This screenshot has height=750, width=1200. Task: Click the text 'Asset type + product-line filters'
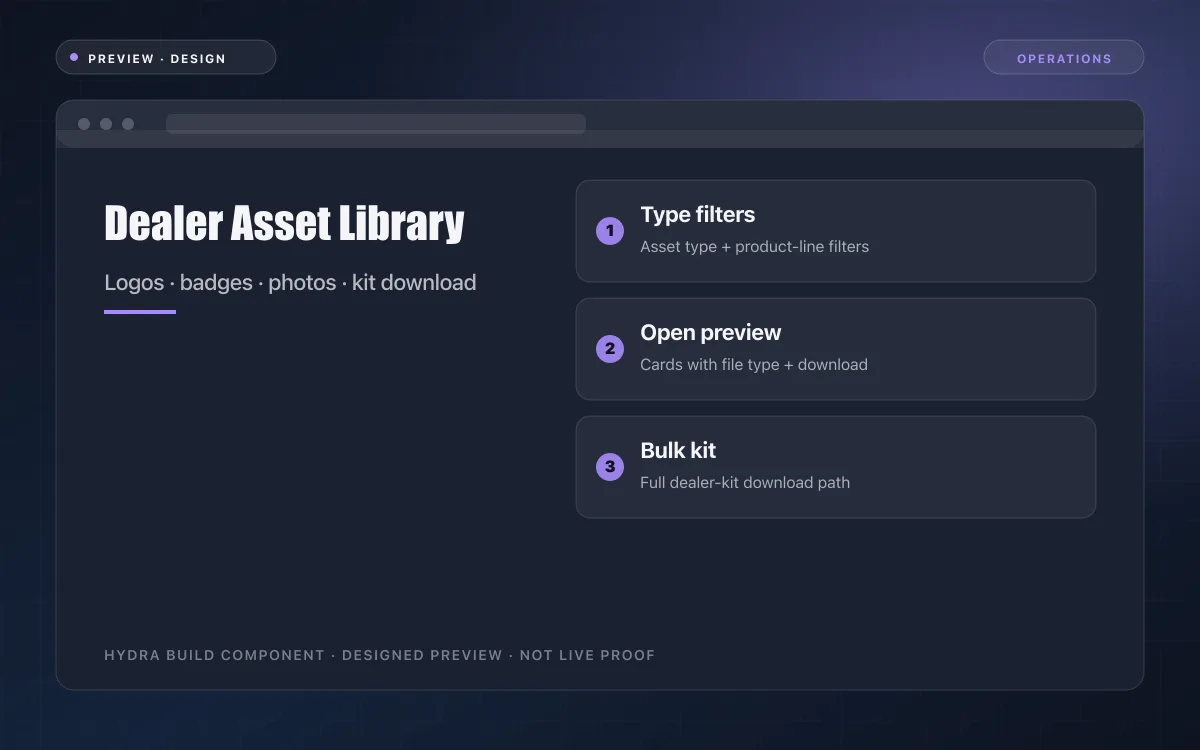754,247
